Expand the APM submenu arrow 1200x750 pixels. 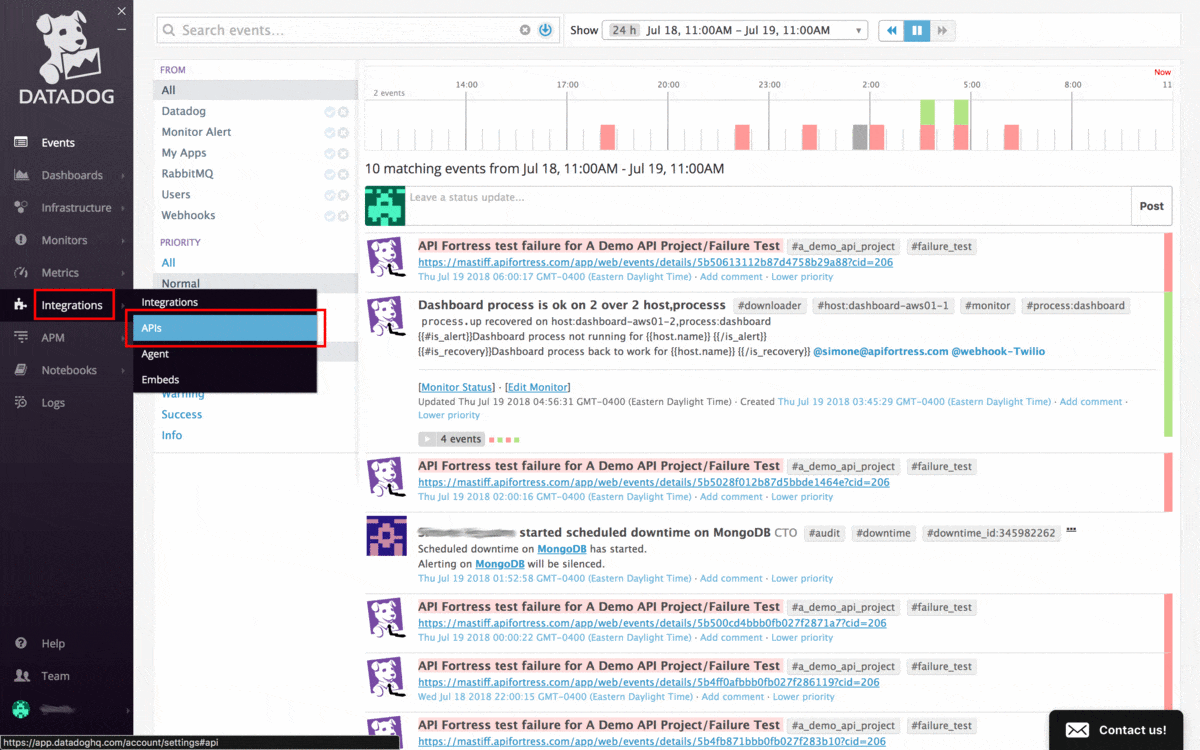pos(123,338)
